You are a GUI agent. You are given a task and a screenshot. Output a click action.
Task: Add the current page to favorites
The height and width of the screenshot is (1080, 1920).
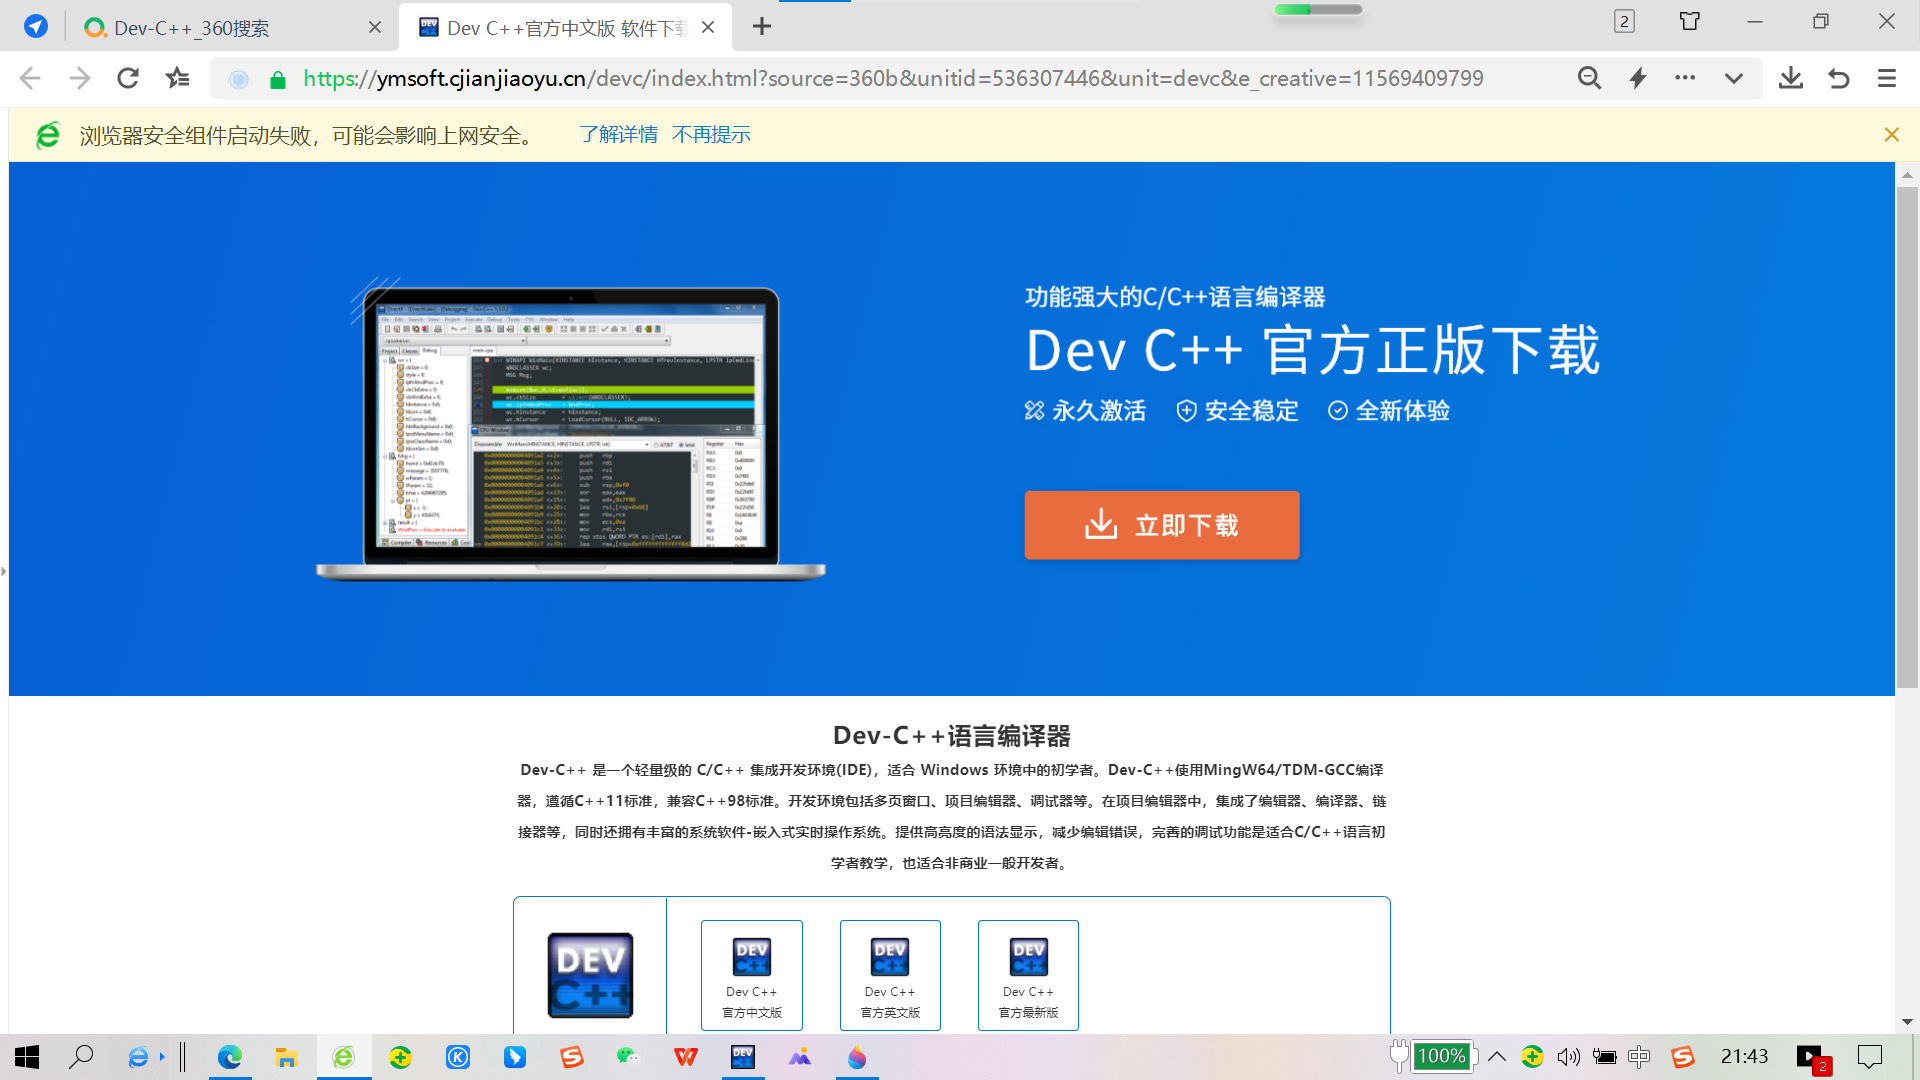coord(178,78)
